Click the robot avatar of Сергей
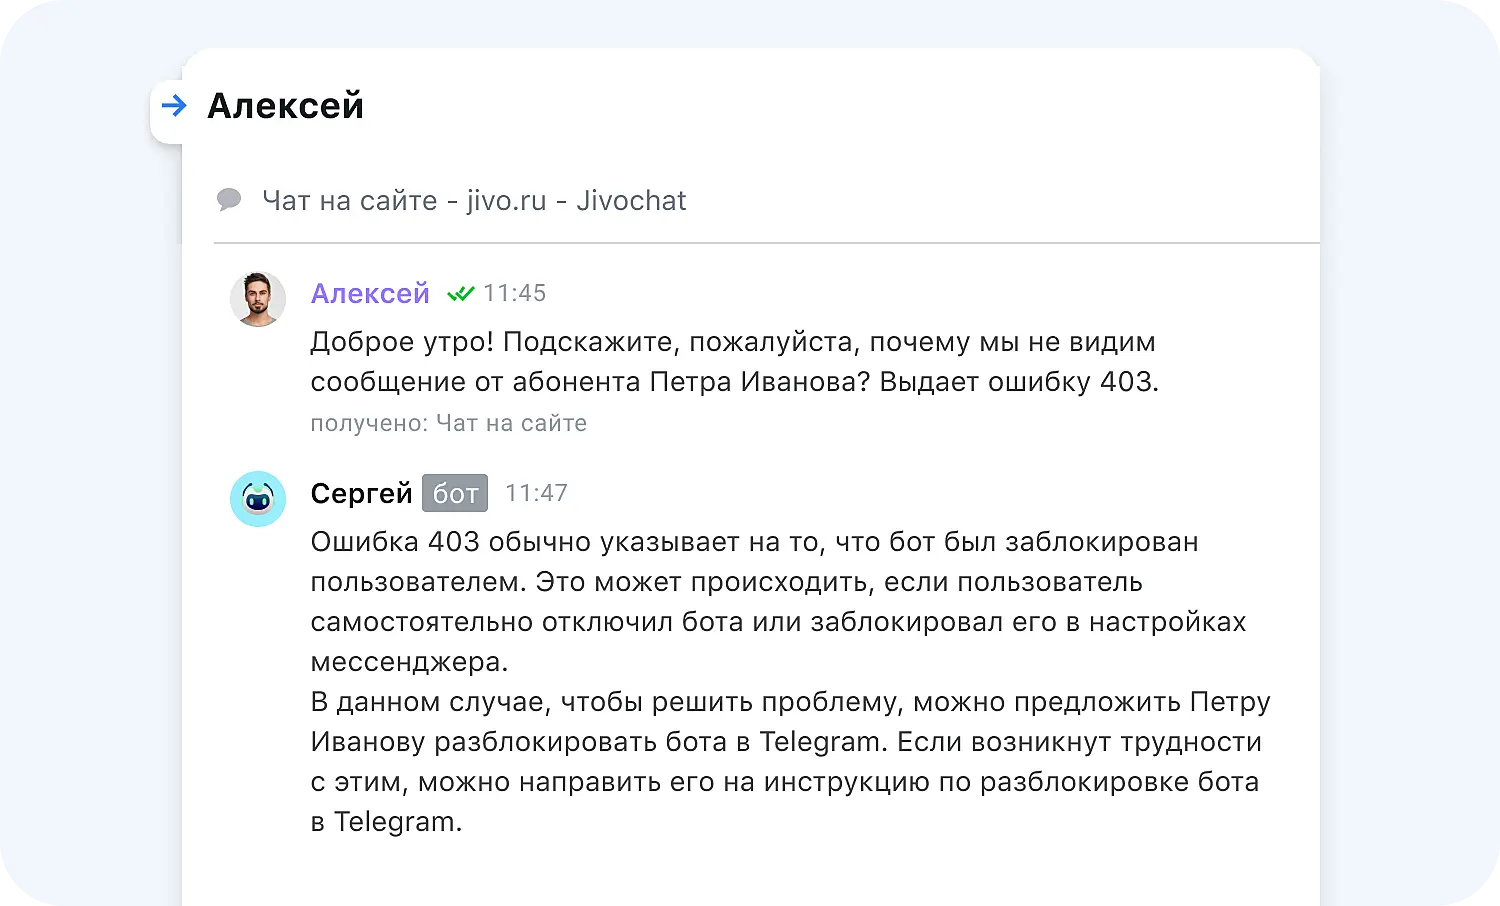 (258, 499)
